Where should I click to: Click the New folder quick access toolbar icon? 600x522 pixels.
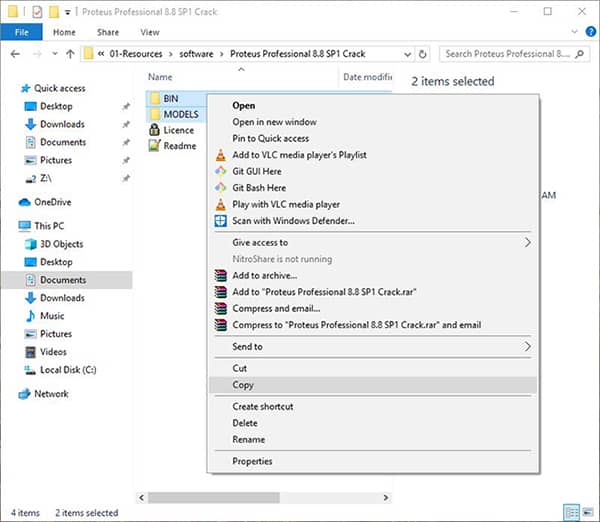54,12
